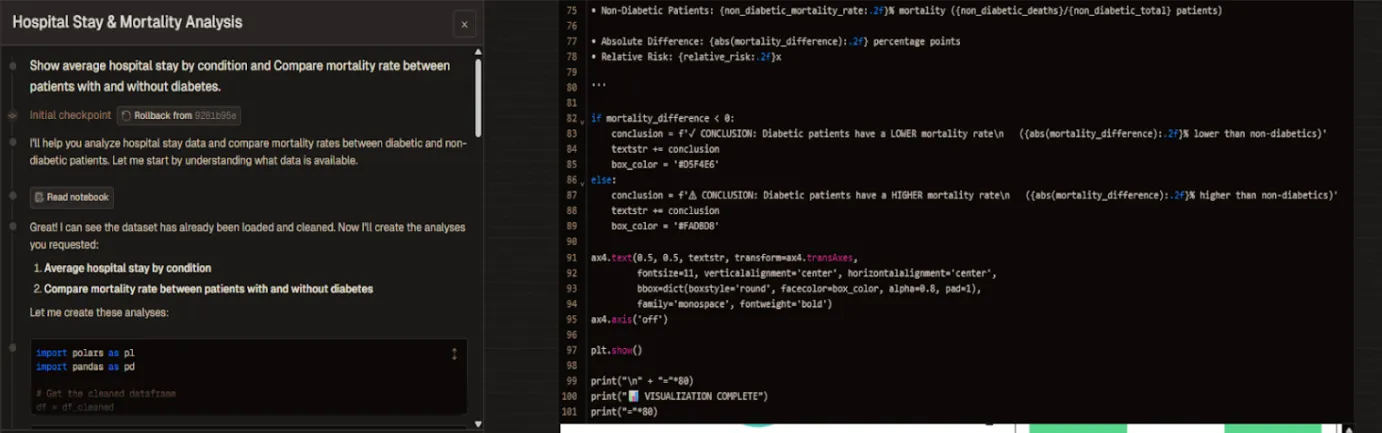Close the Hospital Stay & Mortality Analysis panel

463,24
